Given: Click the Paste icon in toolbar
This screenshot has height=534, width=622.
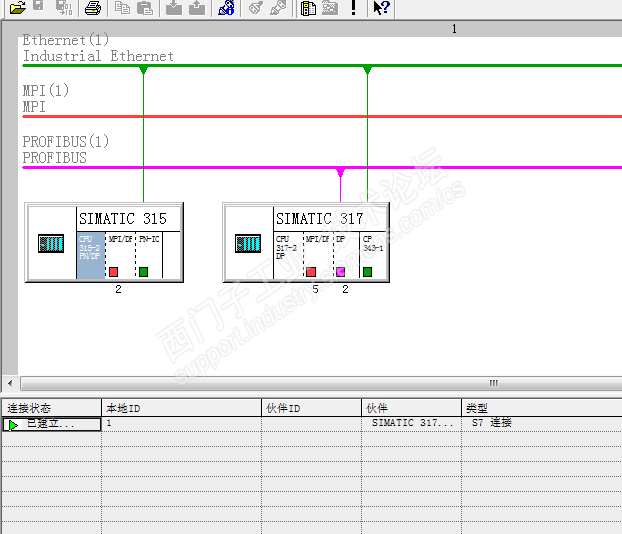Looking at the screenshot, I should point(145,8).
